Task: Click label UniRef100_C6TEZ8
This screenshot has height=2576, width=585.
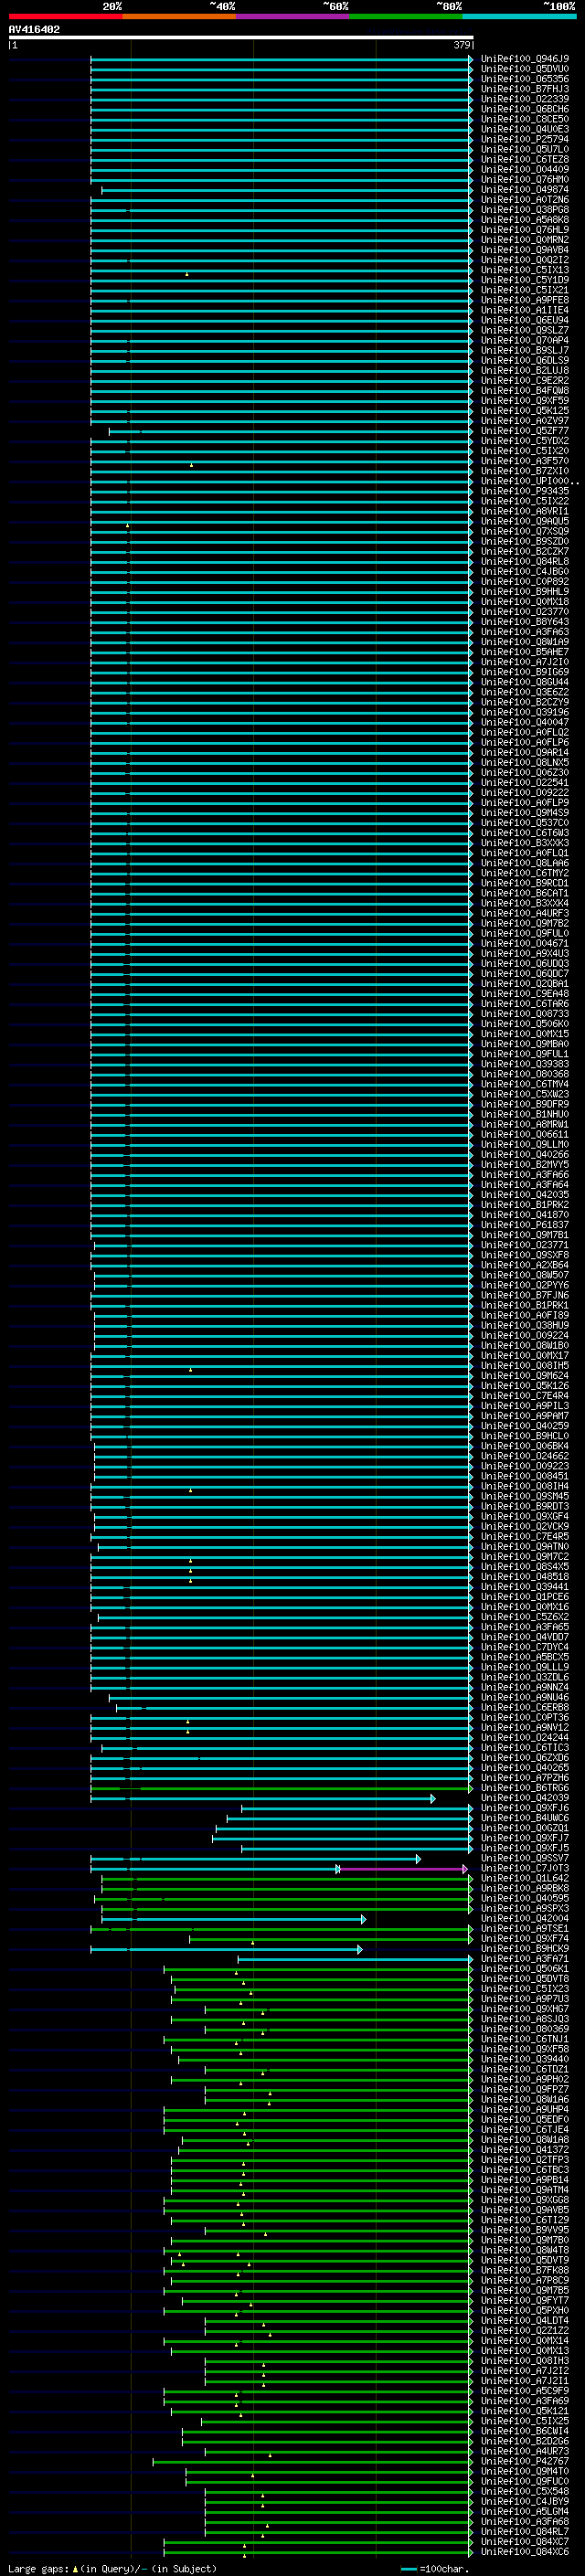Action: [524, 159]
